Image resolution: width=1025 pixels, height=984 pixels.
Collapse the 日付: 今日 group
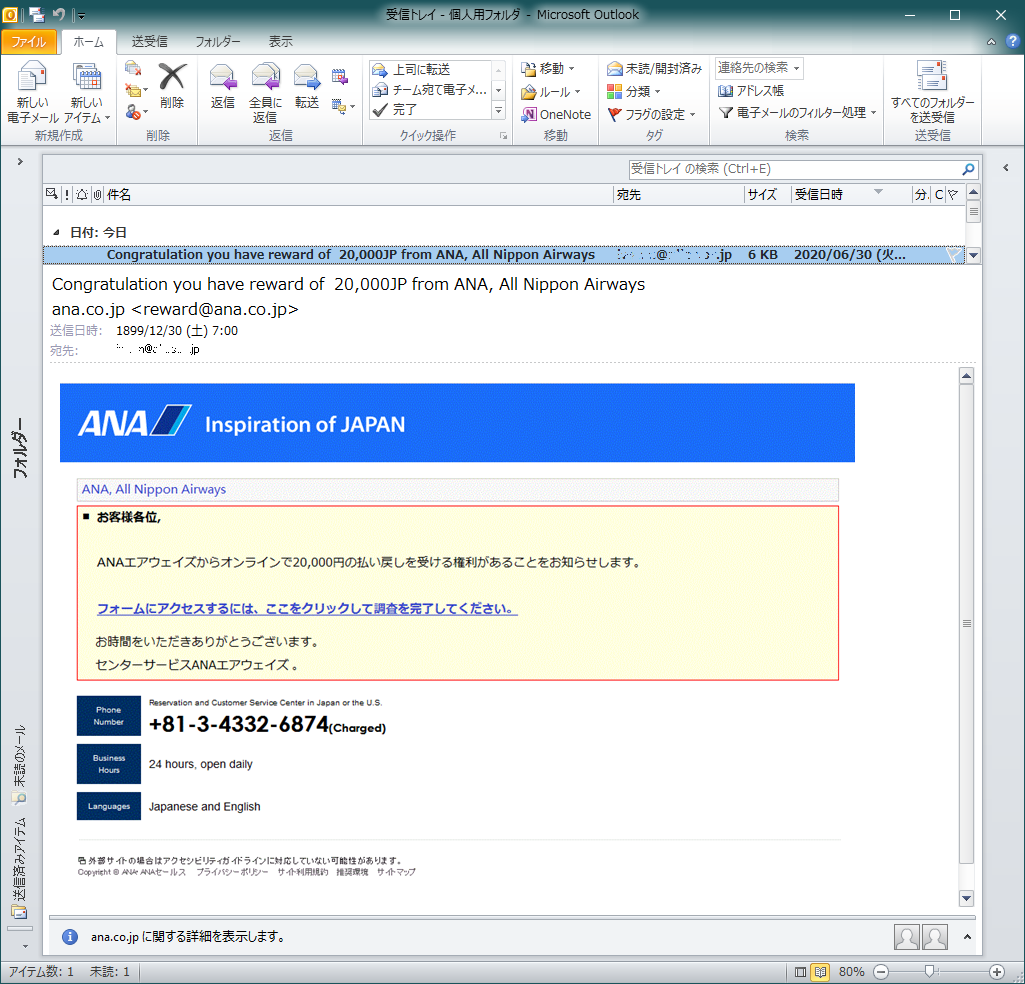click(57, 233)
